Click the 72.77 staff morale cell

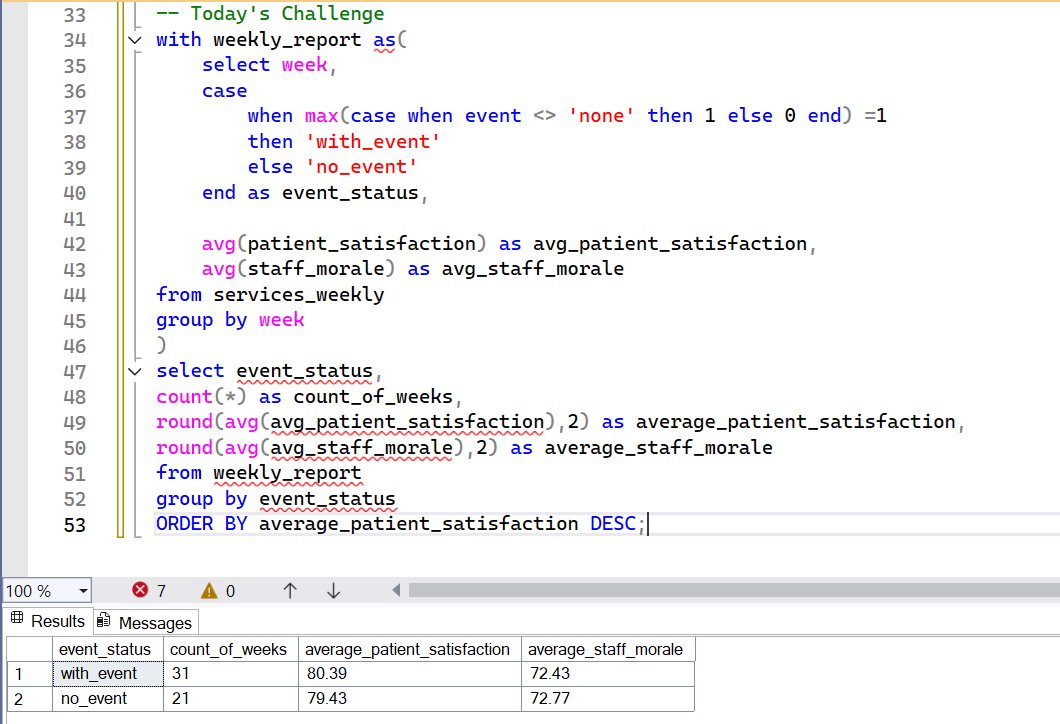click(x=608, y=698)
